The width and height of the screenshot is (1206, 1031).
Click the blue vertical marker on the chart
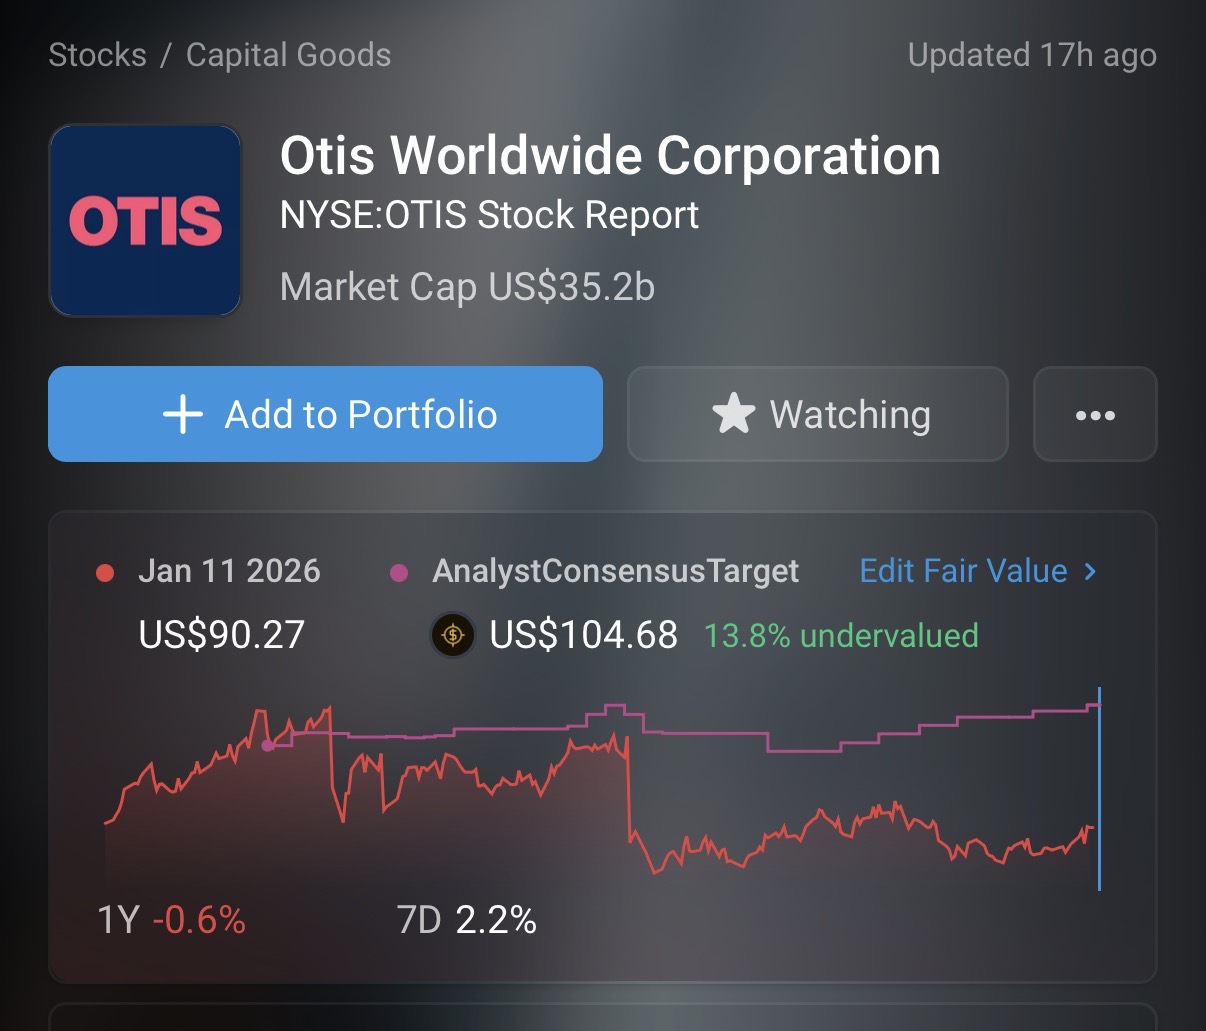point(1099,790)
